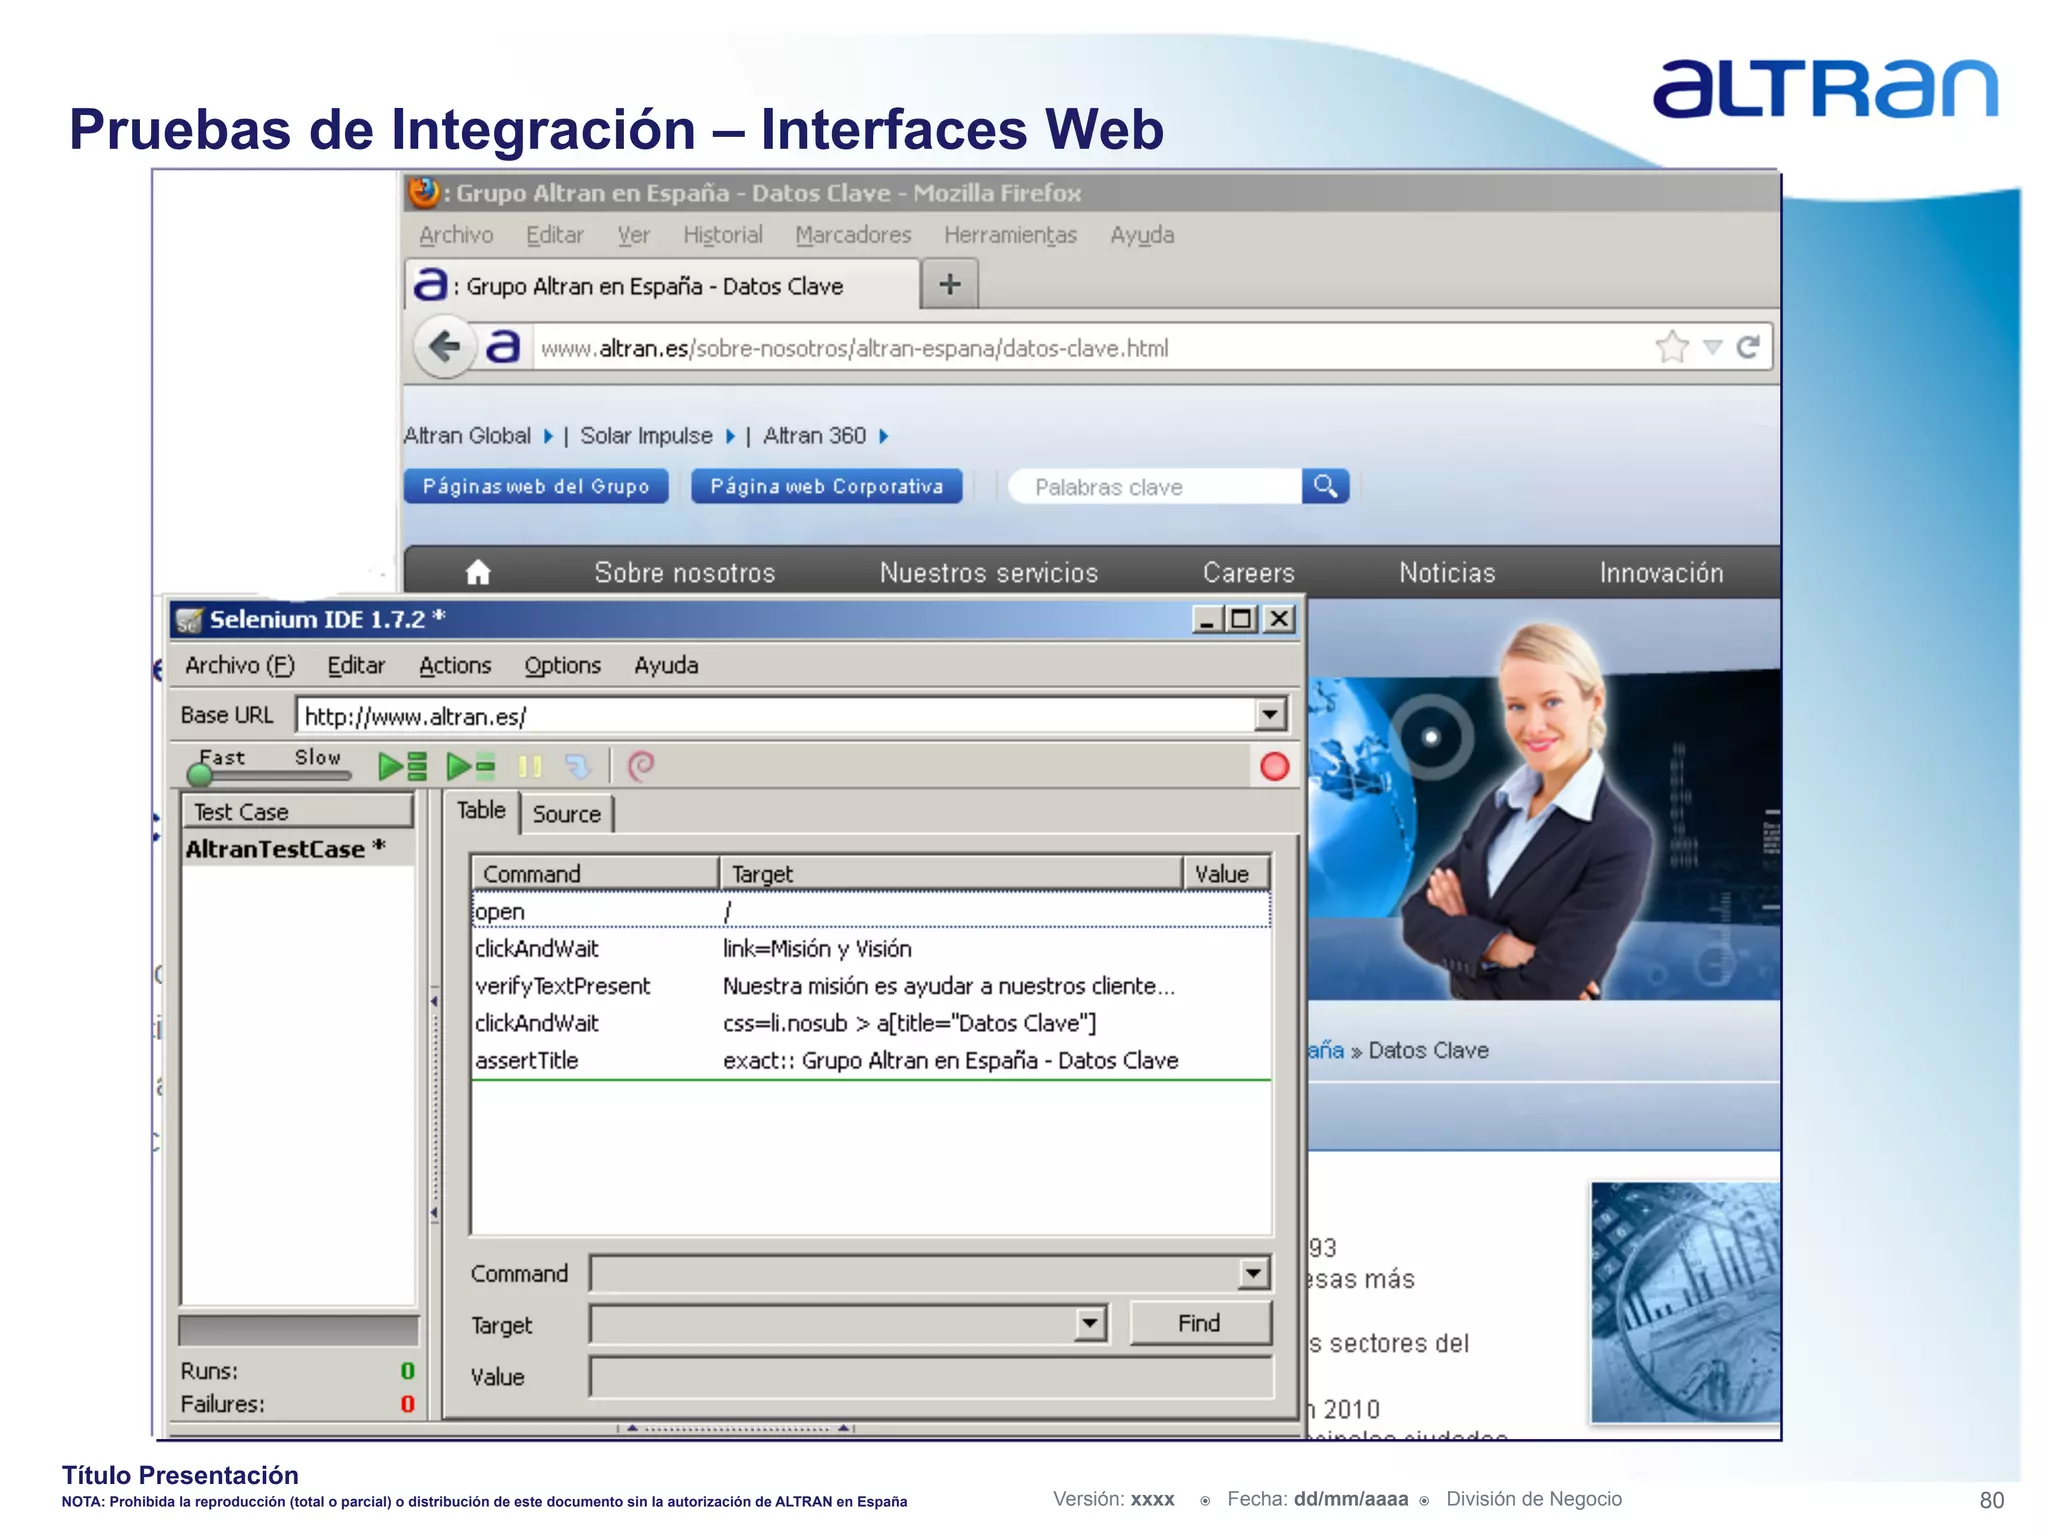Minimize the Selenium IDE window
The image size is (2048, 1536).
[1207, 620]
